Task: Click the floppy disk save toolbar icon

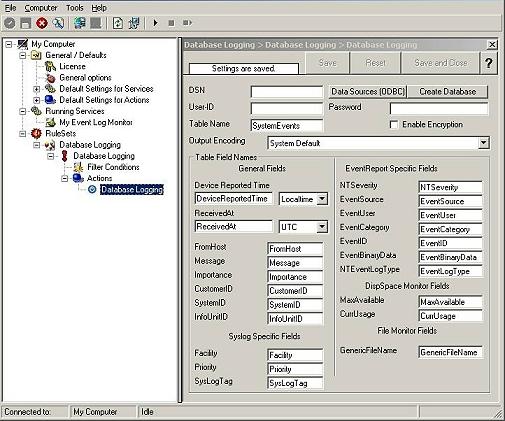Action: [x=26, y=23]
